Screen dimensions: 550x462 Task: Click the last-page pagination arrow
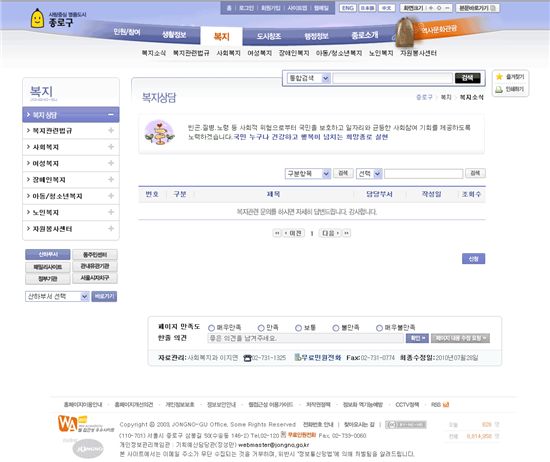pyautogui.click(x=347, y=233)
